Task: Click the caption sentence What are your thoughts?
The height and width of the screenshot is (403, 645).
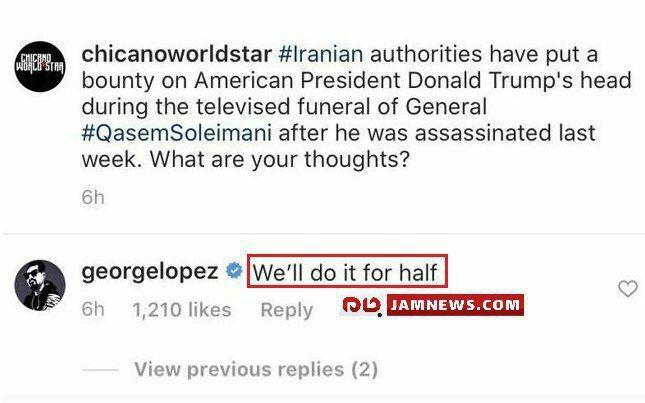Action: click(x=280, y=159)
